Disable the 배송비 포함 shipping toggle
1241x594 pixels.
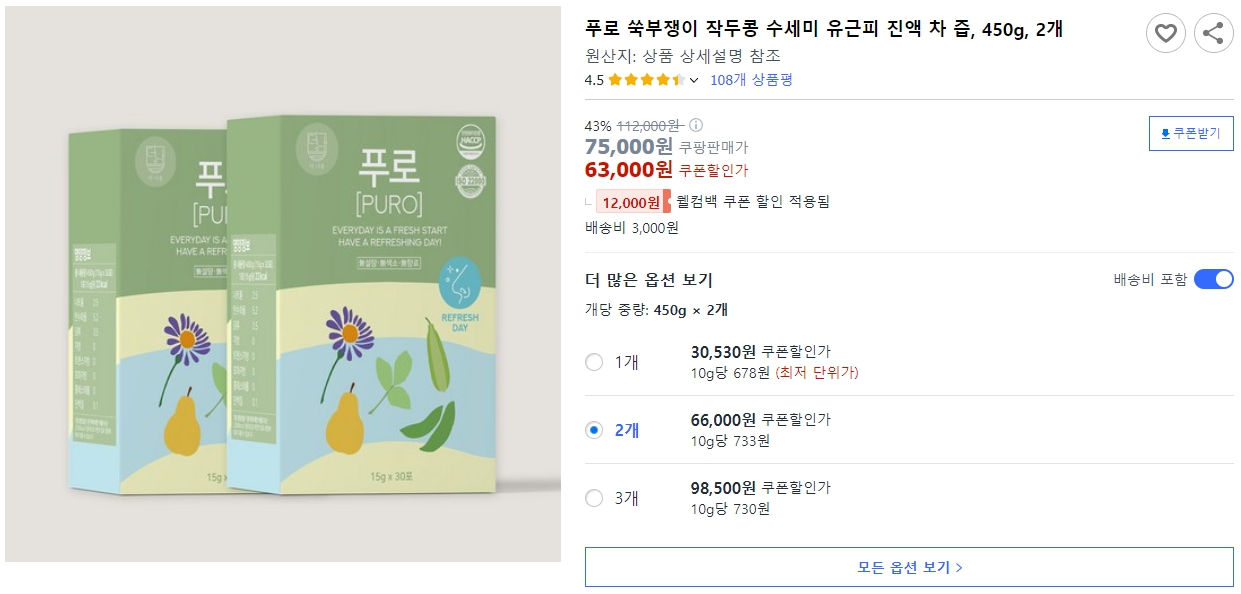[1213, 280]
